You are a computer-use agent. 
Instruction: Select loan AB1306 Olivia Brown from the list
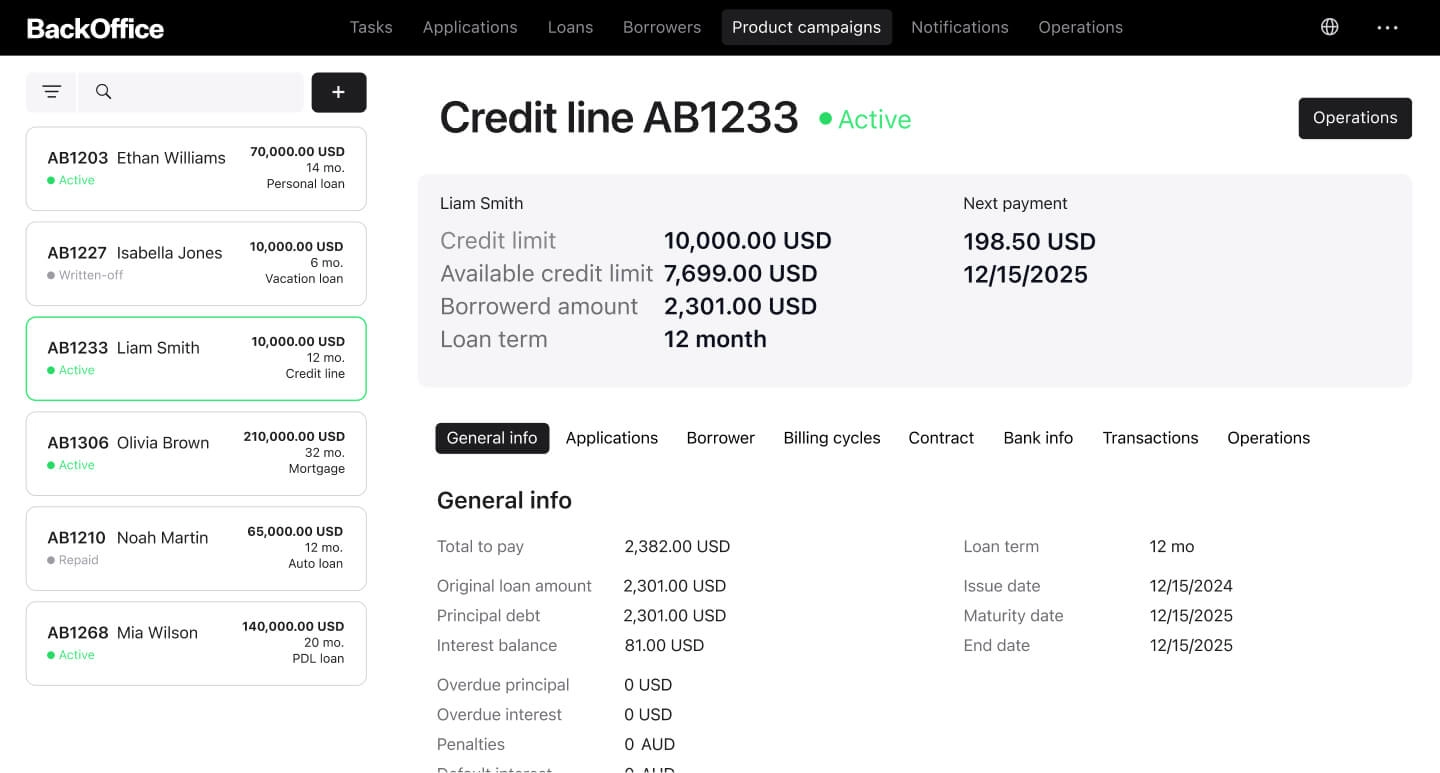[x=196, y=453]
